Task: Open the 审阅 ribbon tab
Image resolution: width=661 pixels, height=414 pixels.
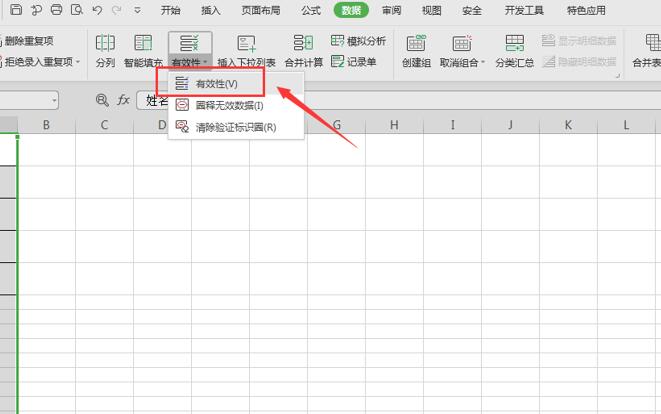Action: point(391,10)
